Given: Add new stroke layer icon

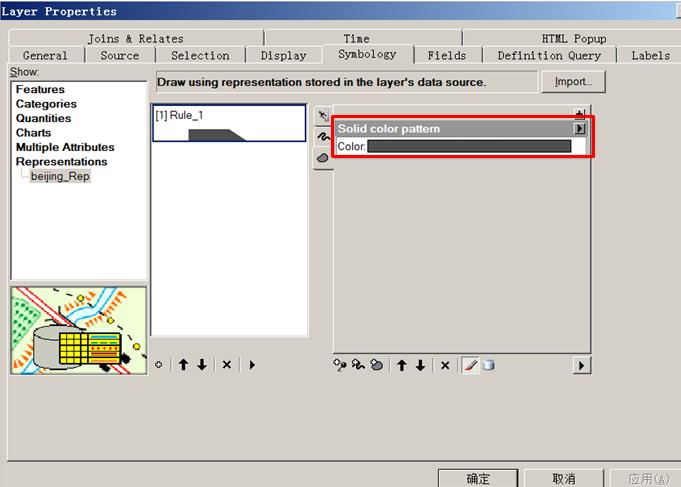Looking at the screenshot, I should pos(358,365).
